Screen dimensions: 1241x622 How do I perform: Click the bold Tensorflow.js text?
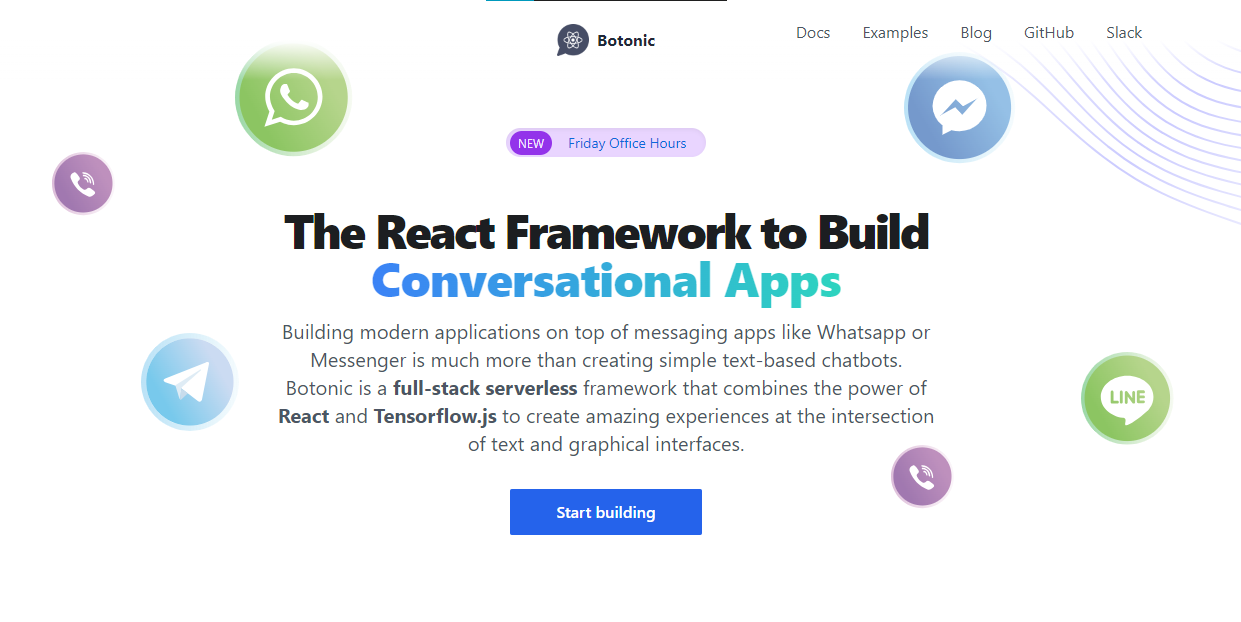[x=435, y=416]
